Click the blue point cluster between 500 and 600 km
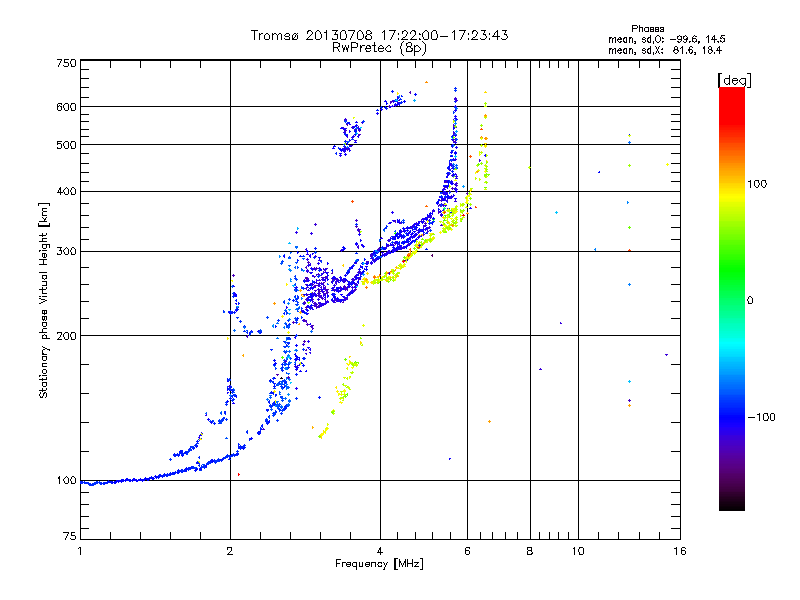800x600 pixels. 348,137
